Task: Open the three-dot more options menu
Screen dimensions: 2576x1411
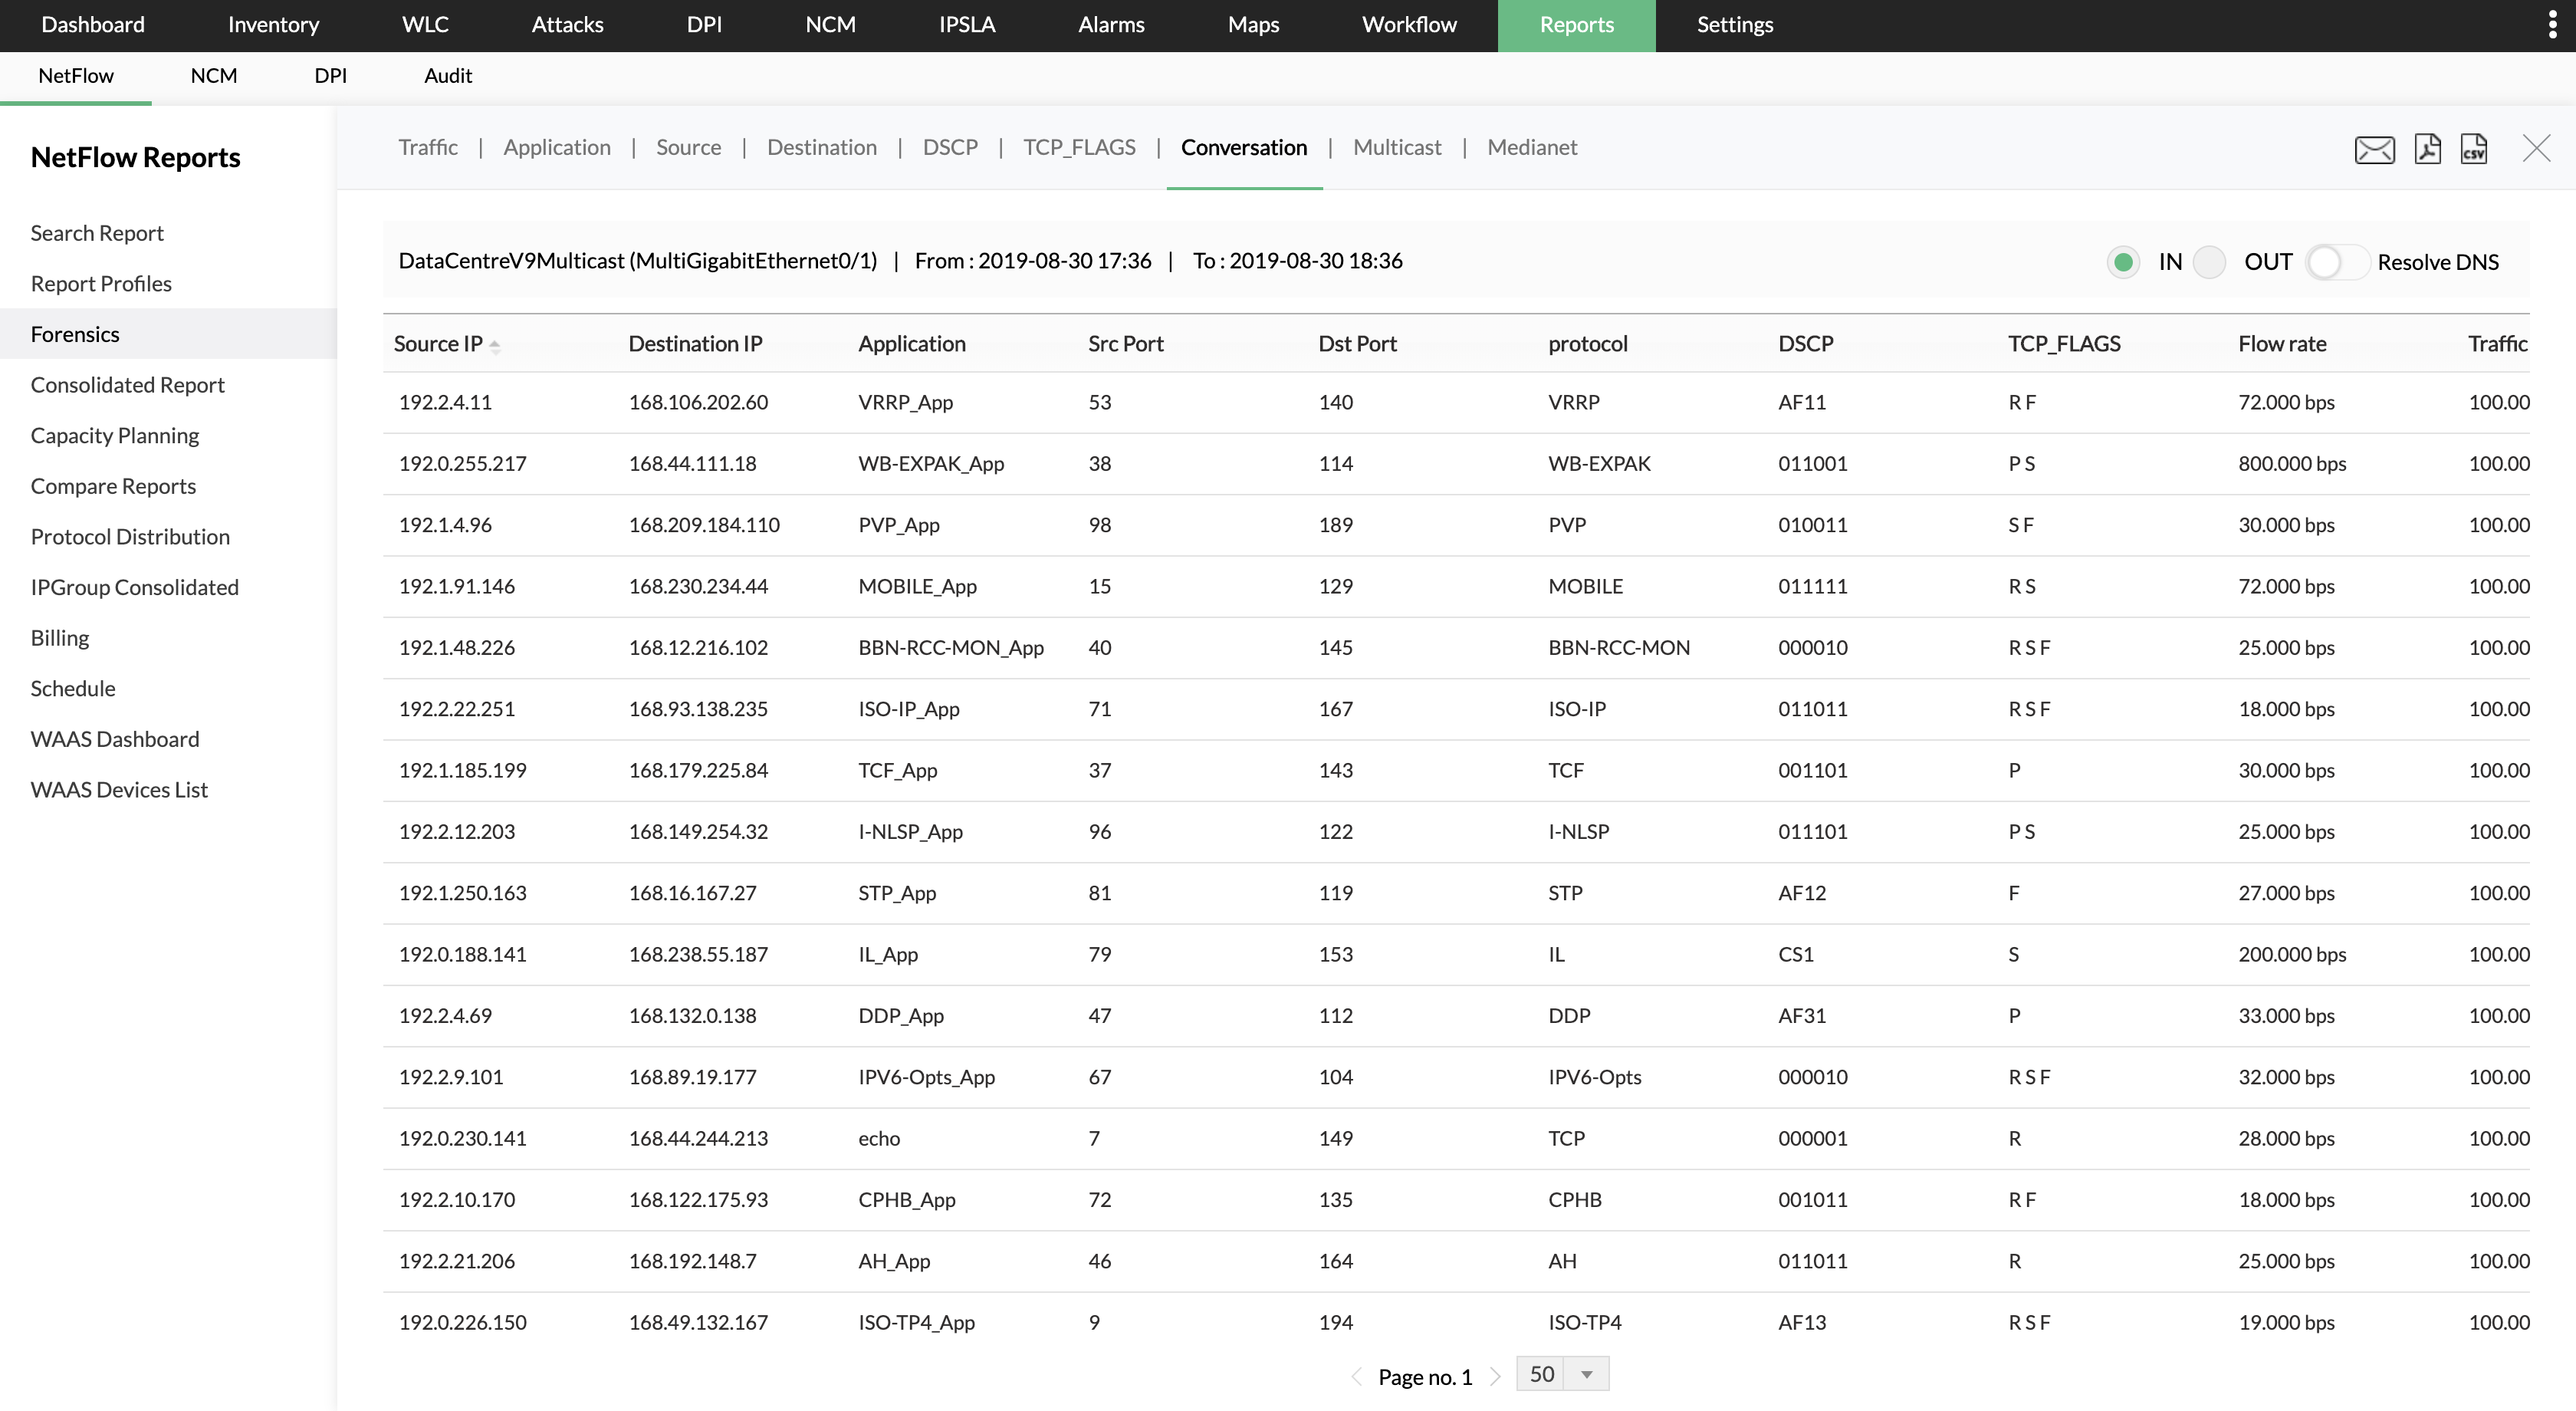Action: pos(2553,25)
